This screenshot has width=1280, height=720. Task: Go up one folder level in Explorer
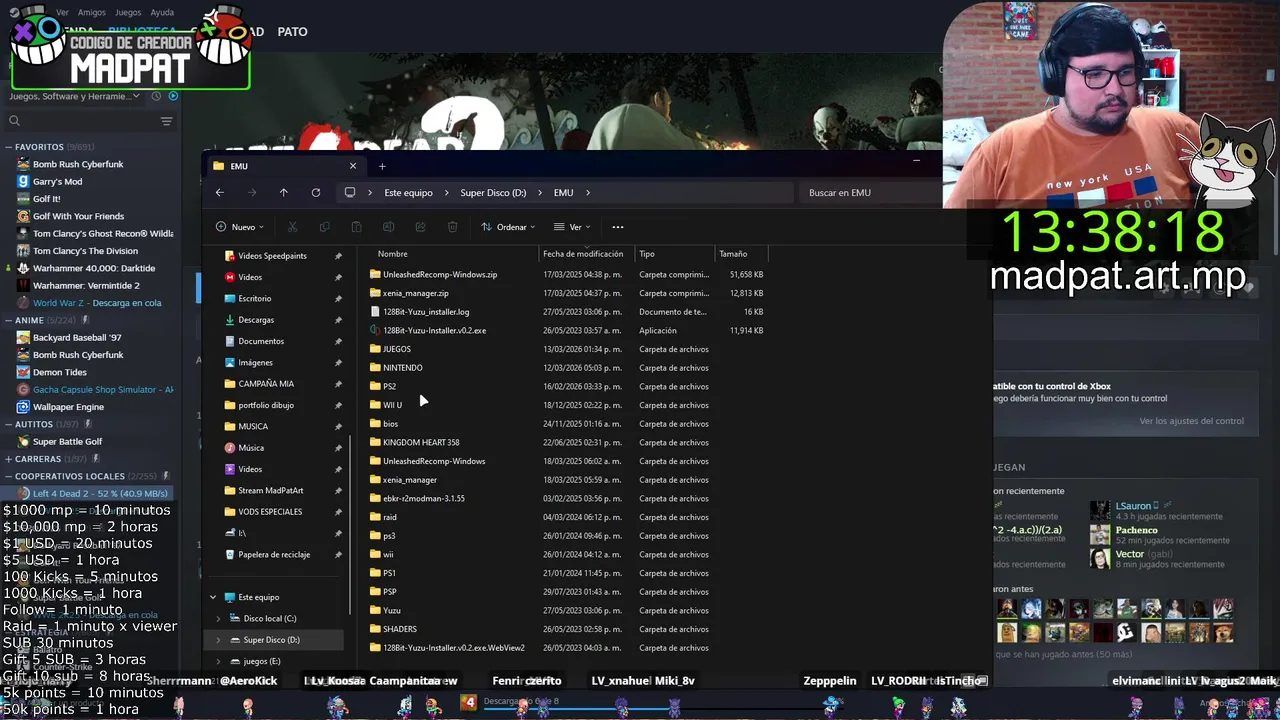click(284, 192)
